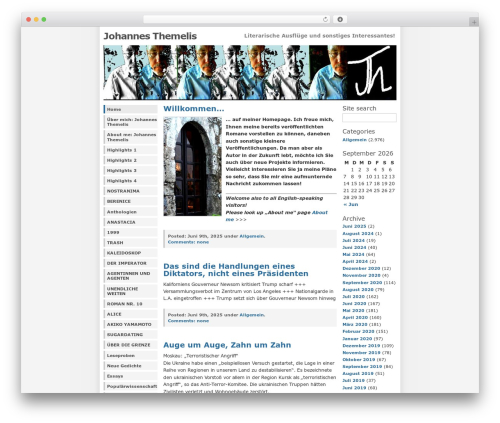Open Comments: none under Diktators post
Viewport: 500px width, 423px height.
[188, 321]
